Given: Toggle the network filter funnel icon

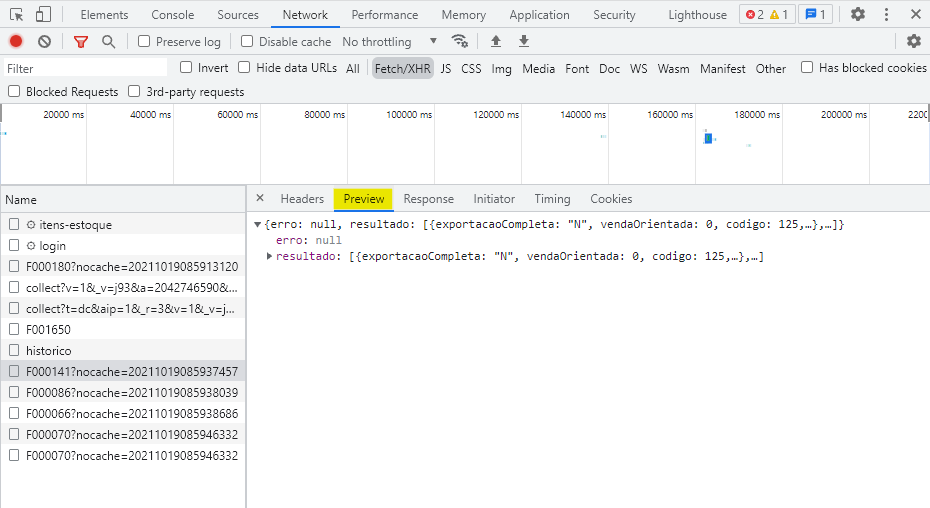Looking at the screenshot, I should point(81,42).
